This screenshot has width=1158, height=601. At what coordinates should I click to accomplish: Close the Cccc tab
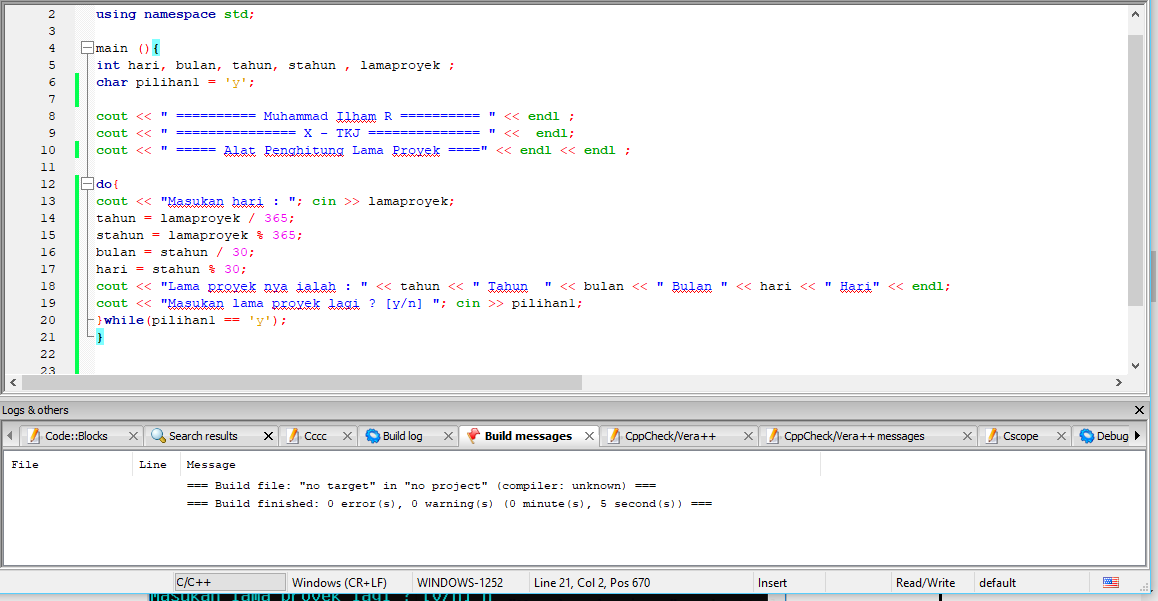347,436
